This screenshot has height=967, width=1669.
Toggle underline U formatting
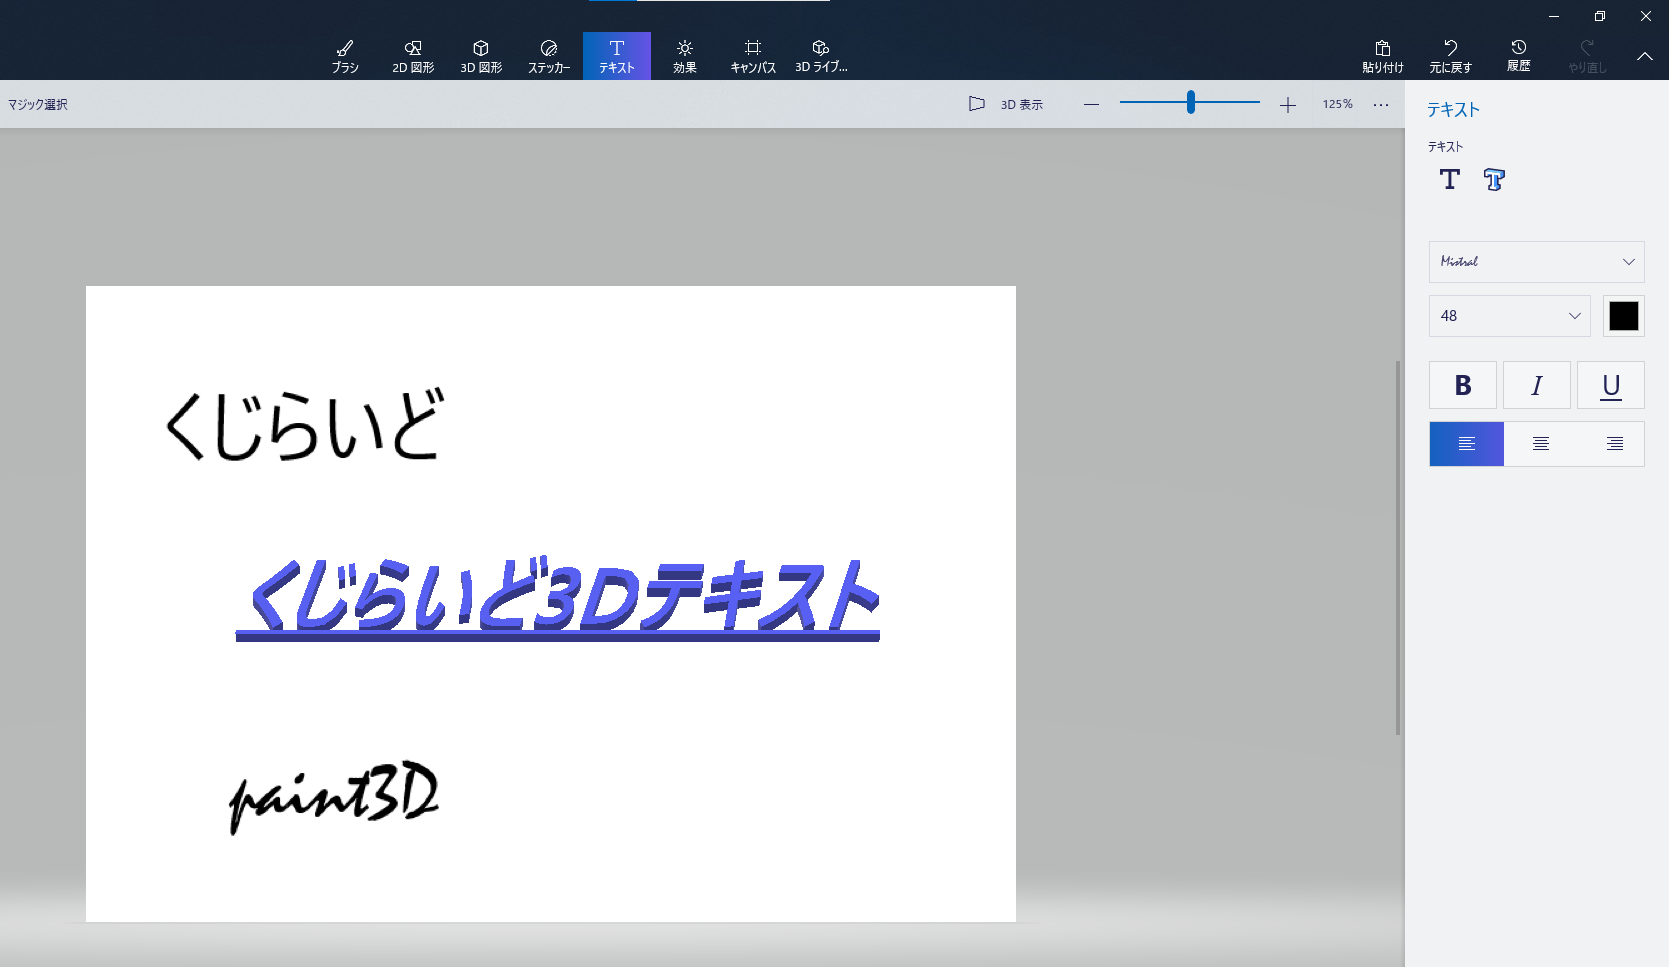[x=1611, y=385]
